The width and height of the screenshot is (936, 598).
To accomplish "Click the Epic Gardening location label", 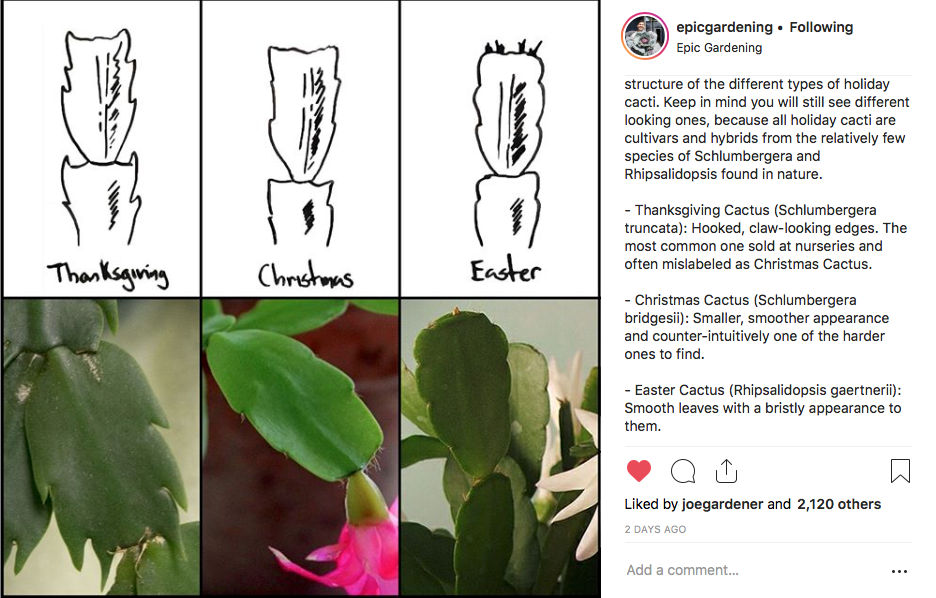I will pos(719,48).
